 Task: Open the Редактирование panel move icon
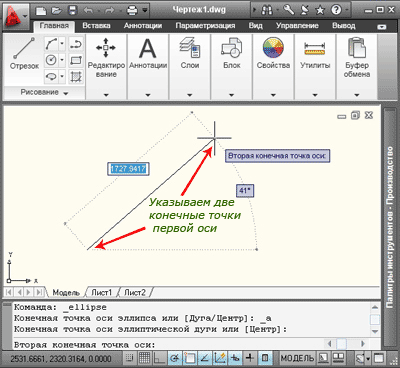pyautogui.click(x=106, y=48)
